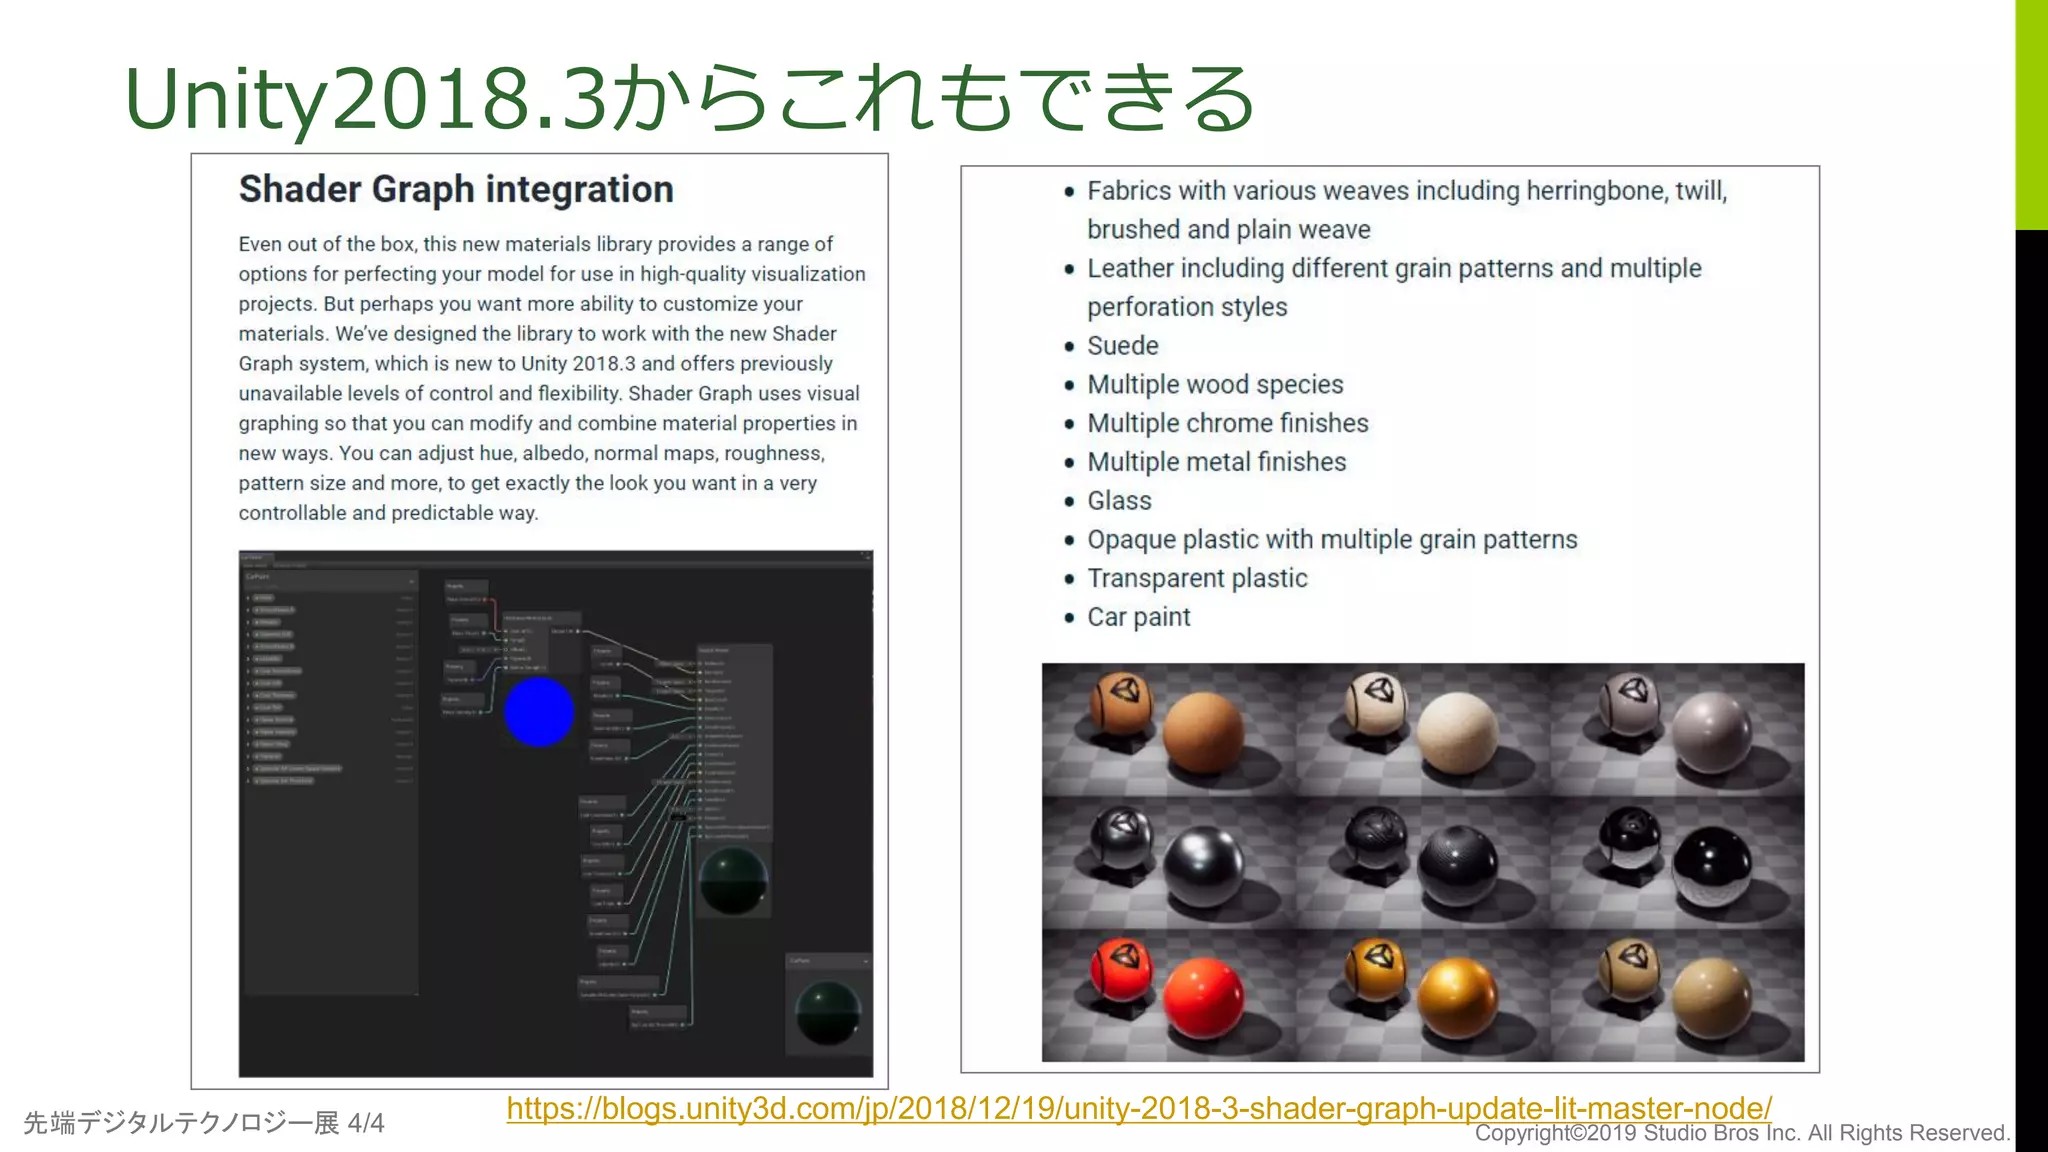This screenshot has height=1152, width=2048.
Task: Open the blogs.unity3d.com shader graph link
Action: (x=1139, y=1108)
